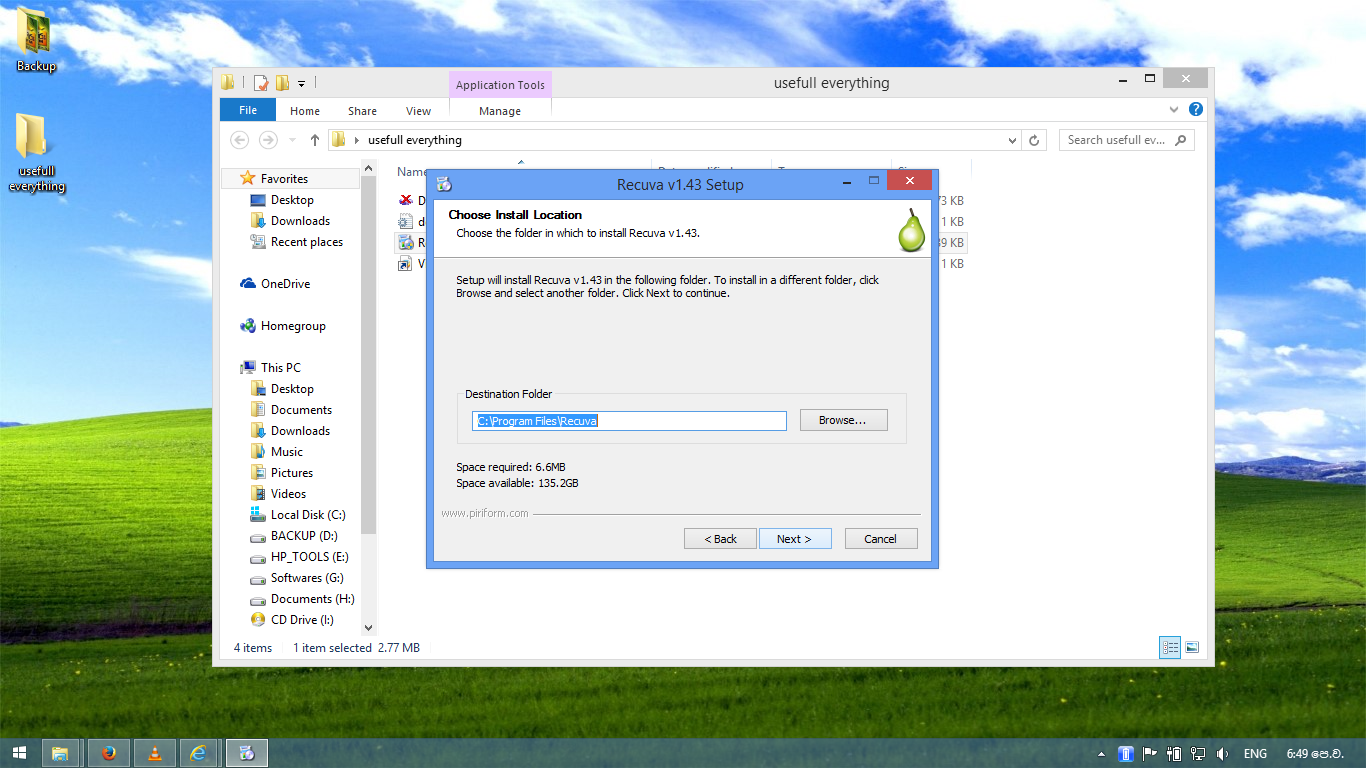This screenshot has height=768, width=1366.
Task: Select Local Disk (C:) drive
Action: pos(308,515)
